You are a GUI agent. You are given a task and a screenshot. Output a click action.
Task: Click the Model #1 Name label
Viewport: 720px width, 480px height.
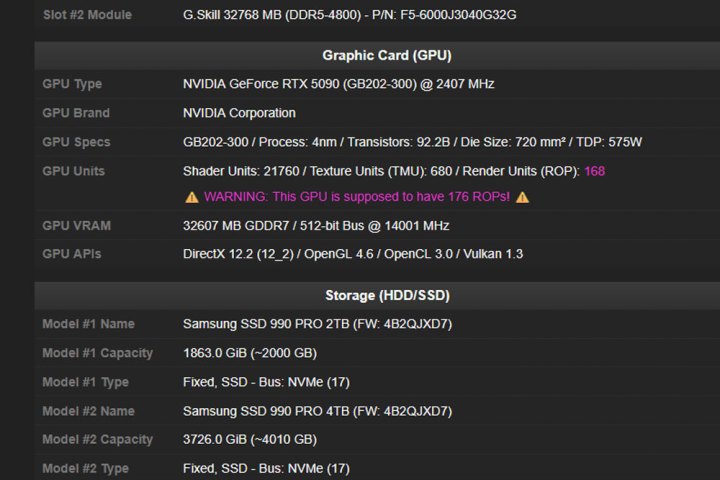pyautogui.click(x=88, y=324)
